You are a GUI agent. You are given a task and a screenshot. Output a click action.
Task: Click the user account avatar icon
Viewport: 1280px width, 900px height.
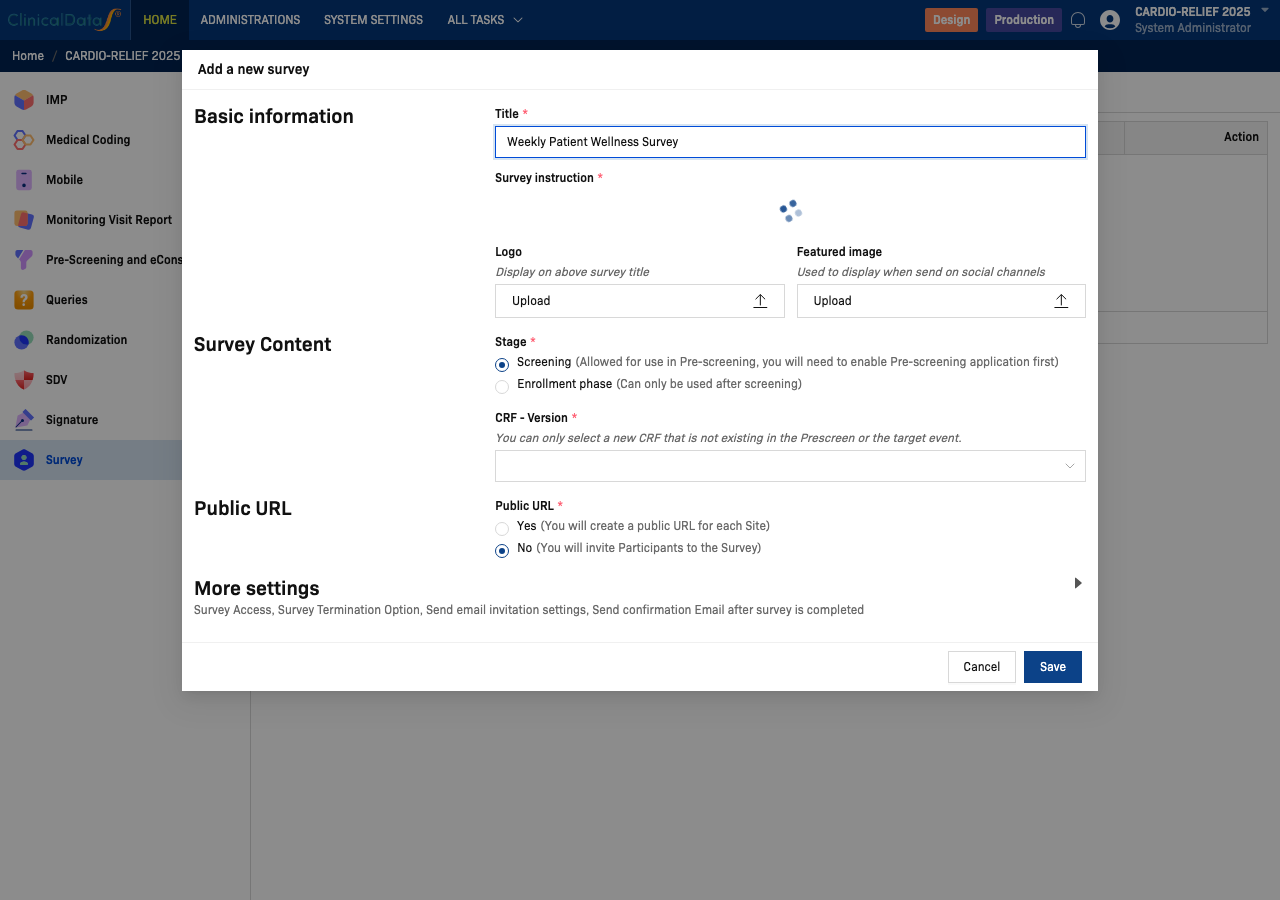coord(1110,20)
